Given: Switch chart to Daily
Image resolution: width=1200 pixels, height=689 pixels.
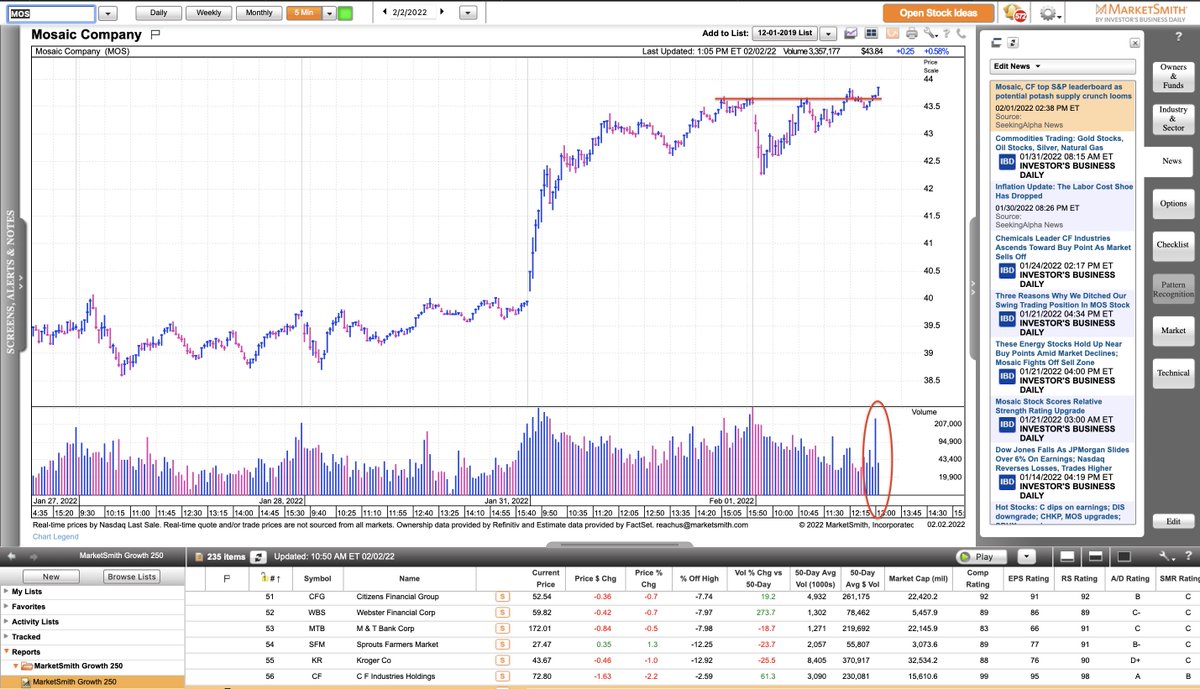Looking at the screenshot, I should 159,13.
